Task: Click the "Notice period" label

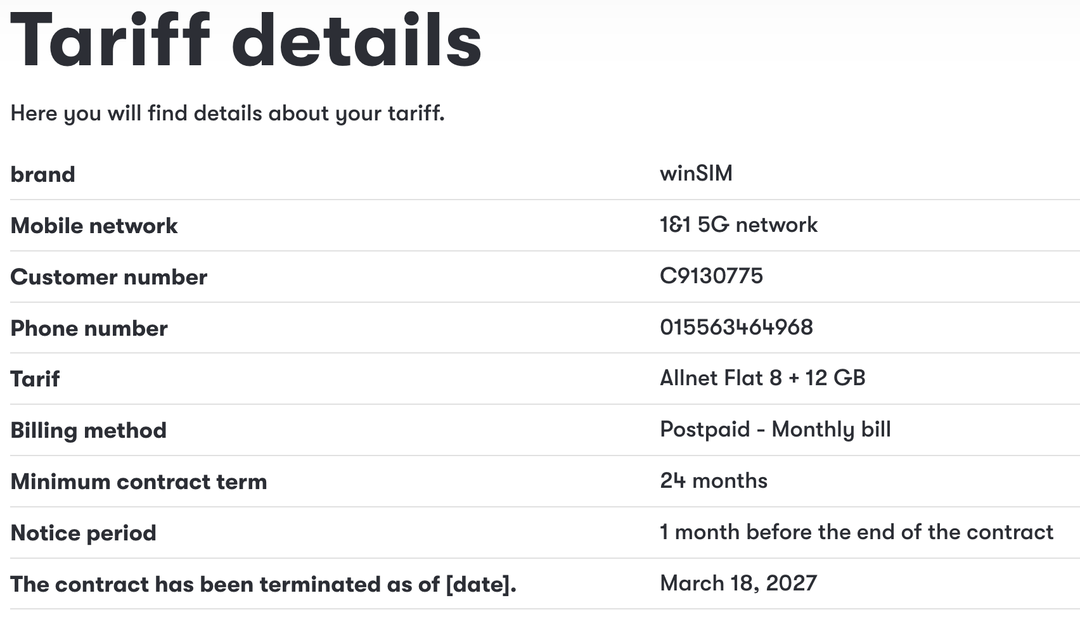Action: coord(83,533)
